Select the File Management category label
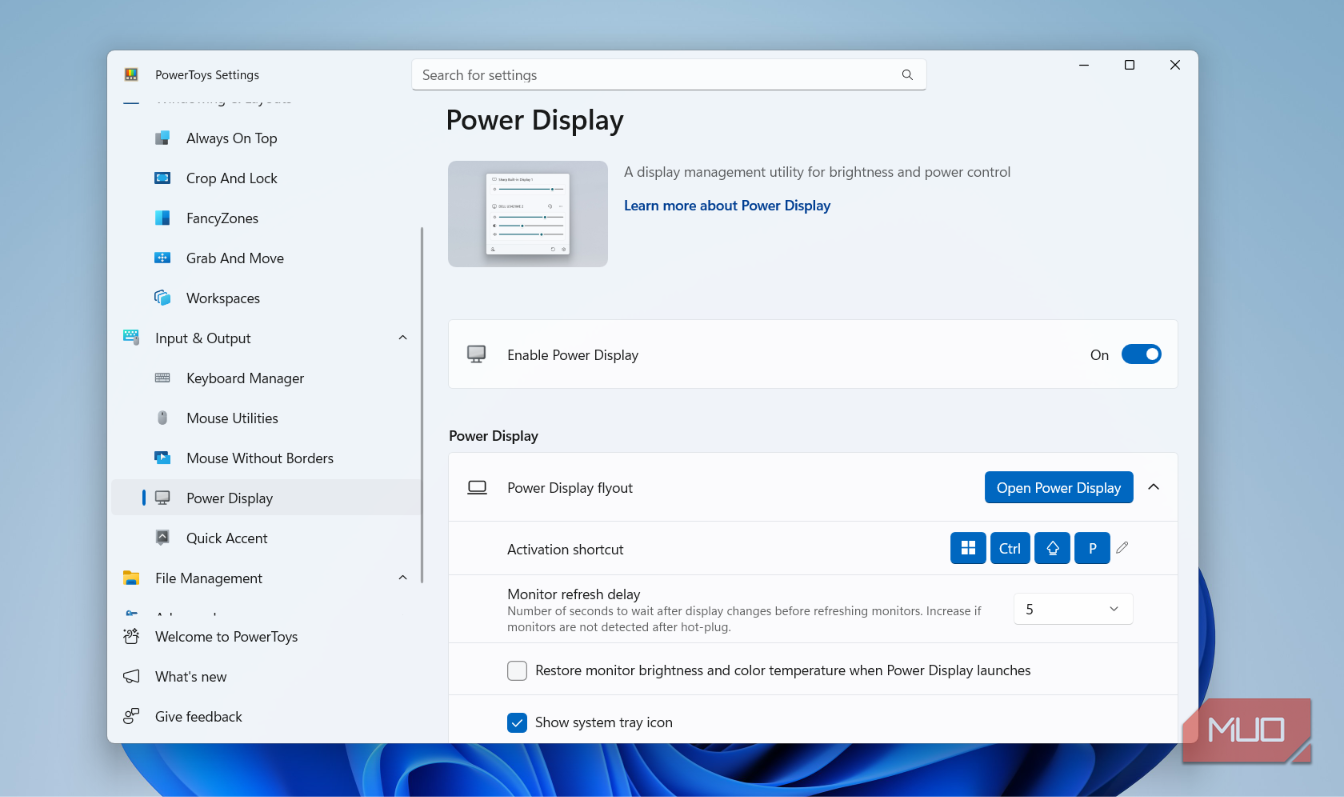Screen dimensions: 1344x797 tap(209, 578)
